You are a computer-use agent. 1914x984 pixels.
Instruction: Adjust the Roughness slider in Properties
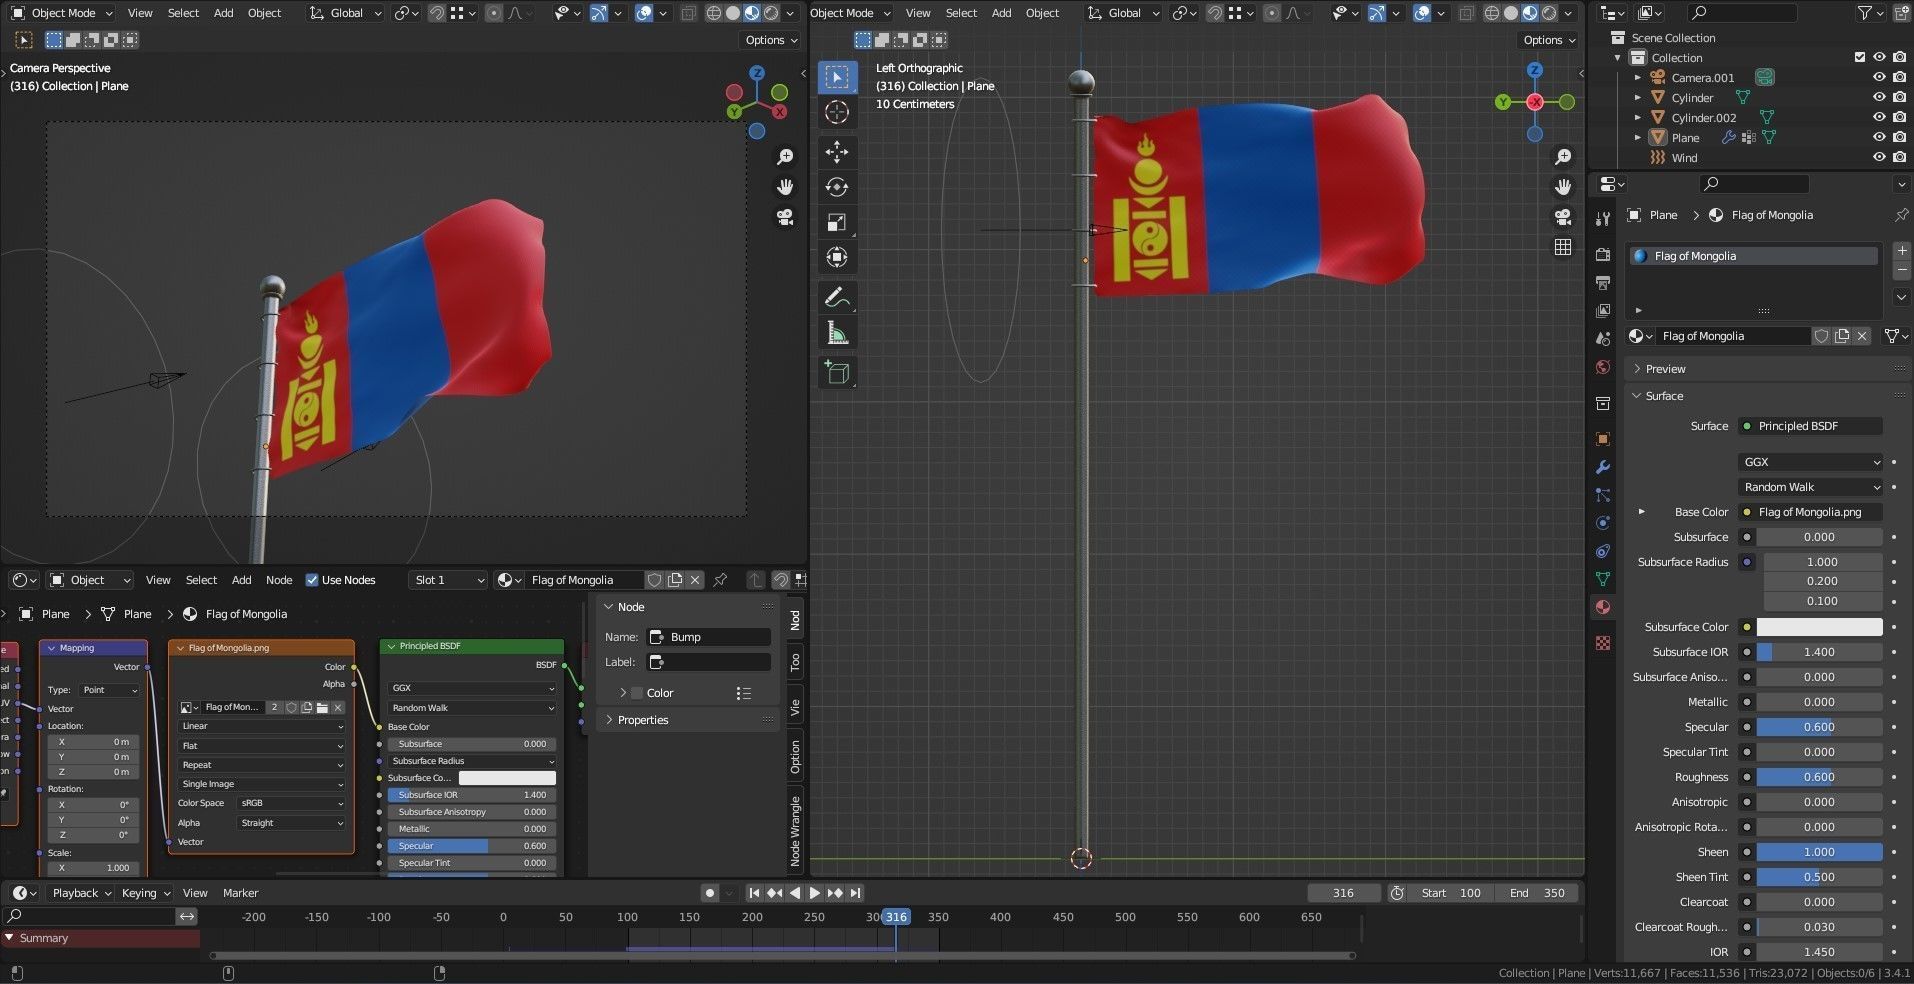1819,777
